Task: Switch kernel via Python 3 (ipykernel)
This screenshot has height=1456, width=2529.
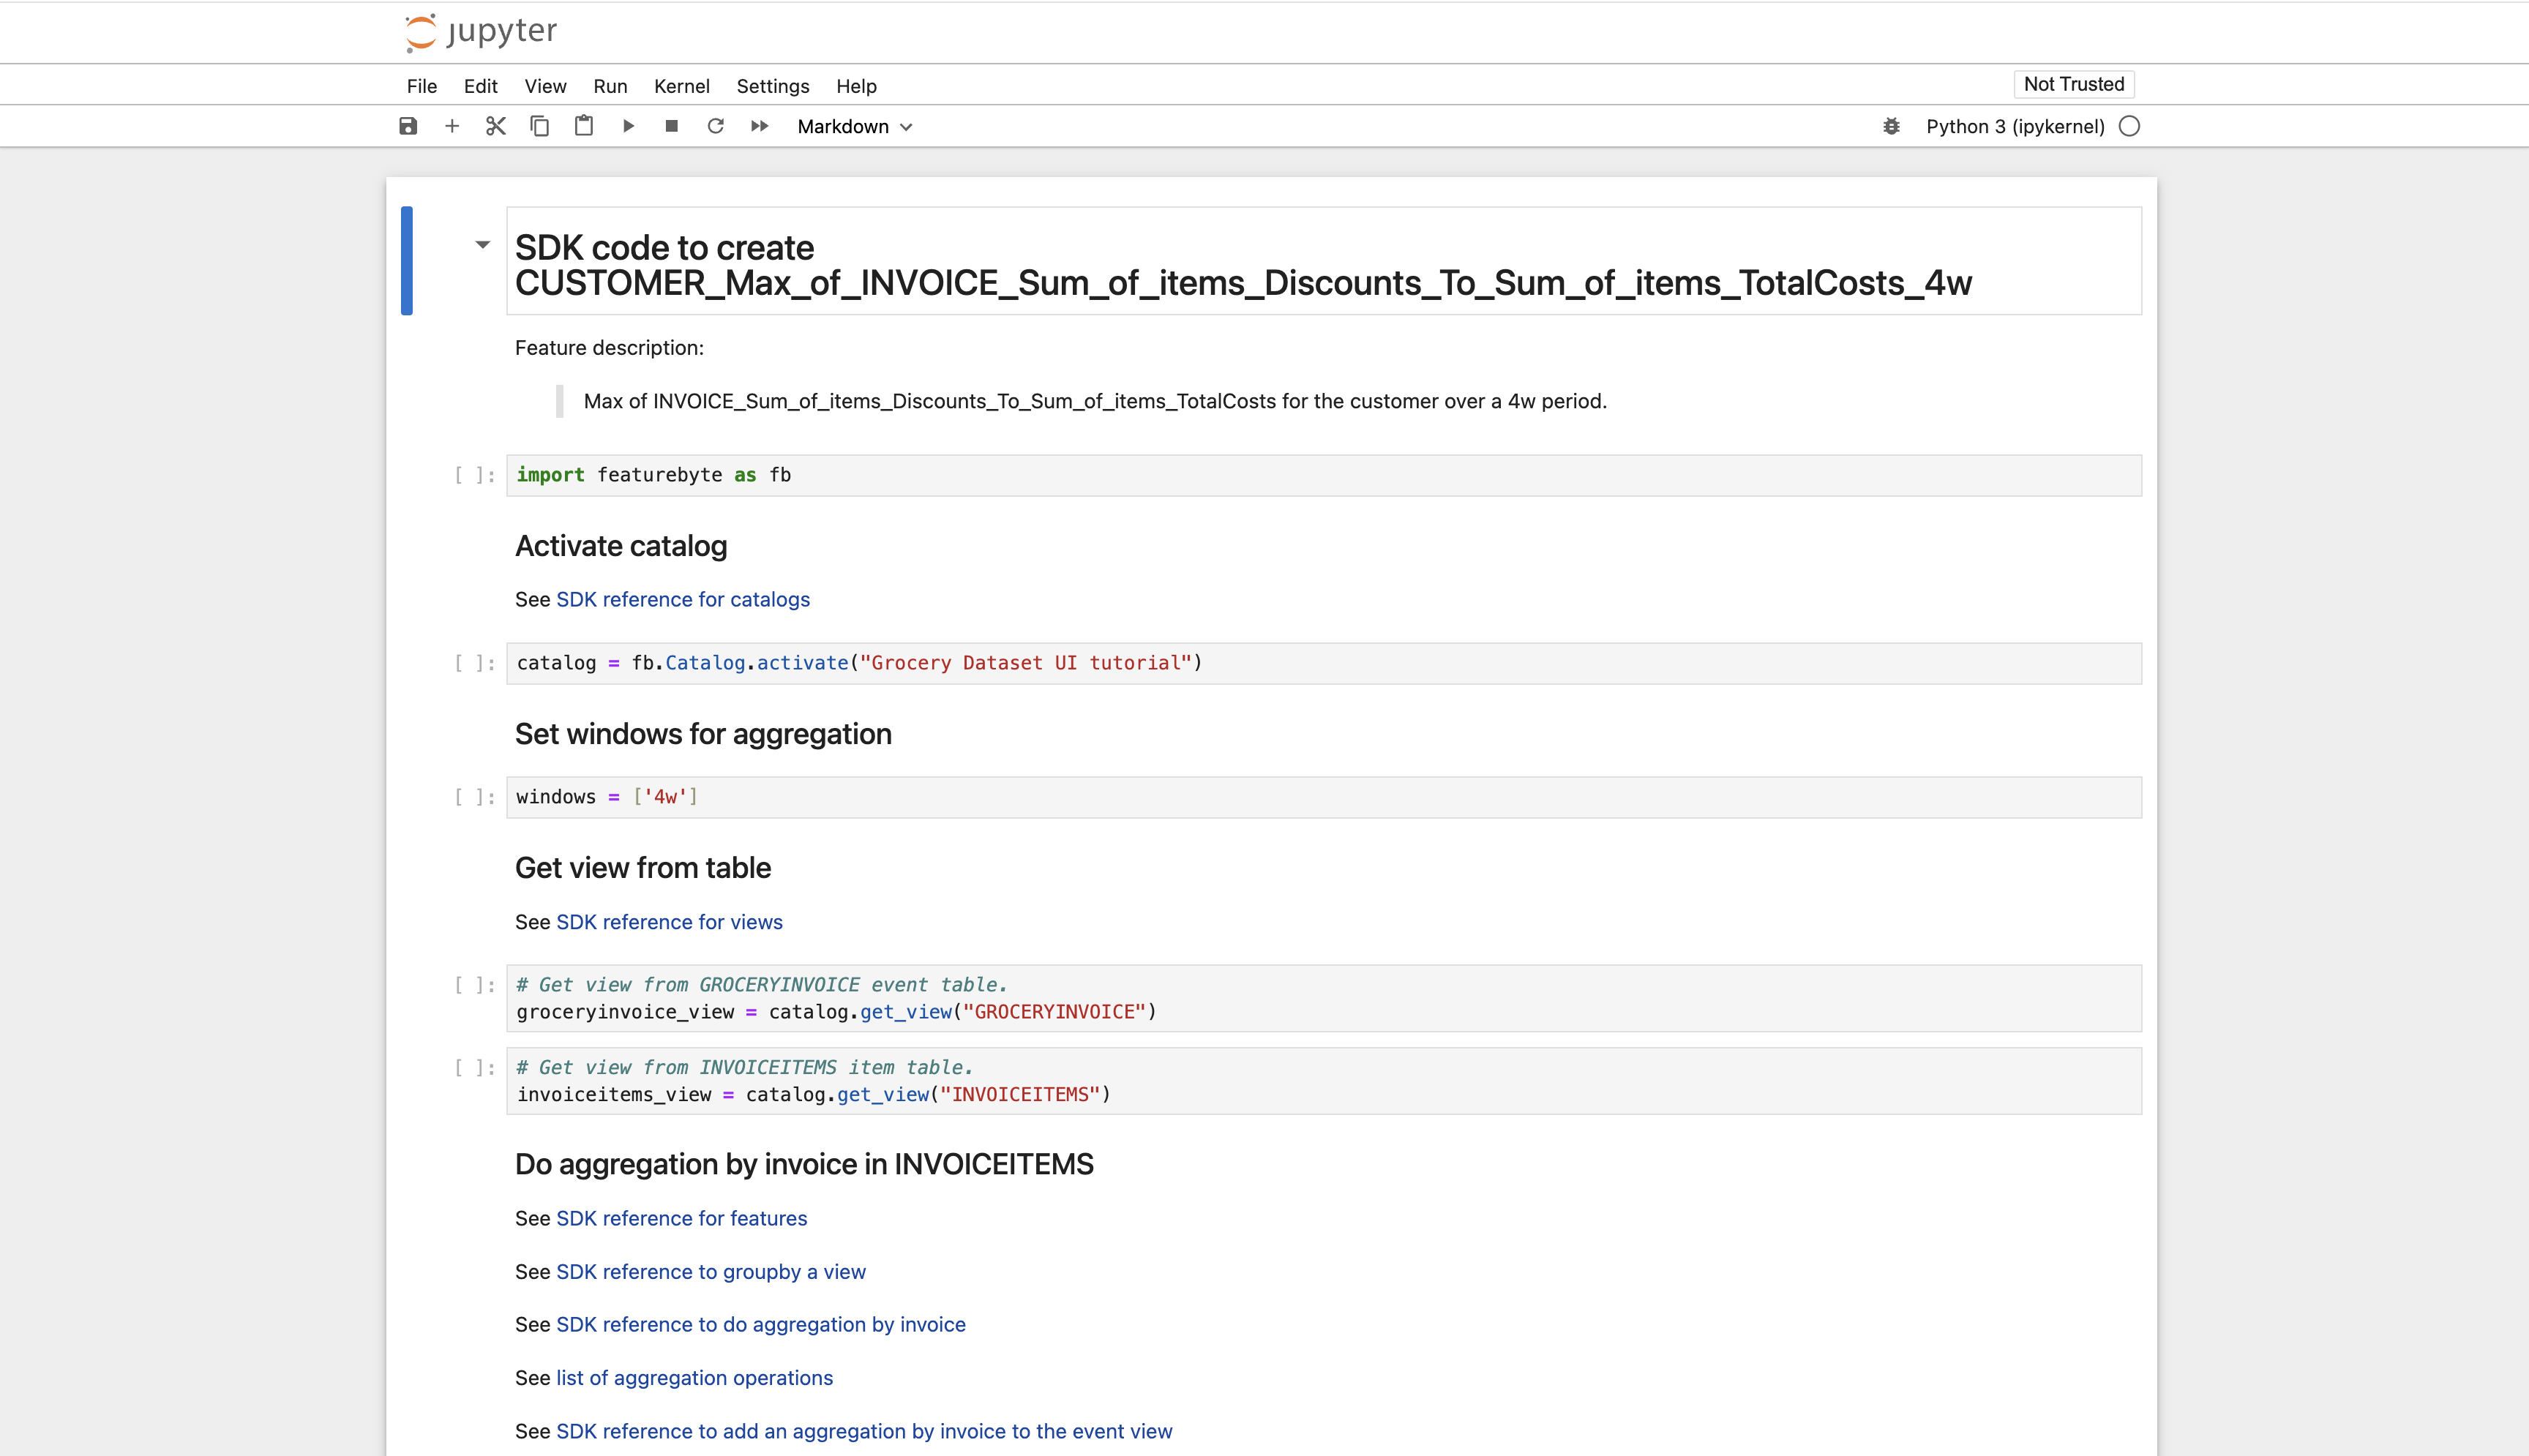Action: click(2015, 126)
